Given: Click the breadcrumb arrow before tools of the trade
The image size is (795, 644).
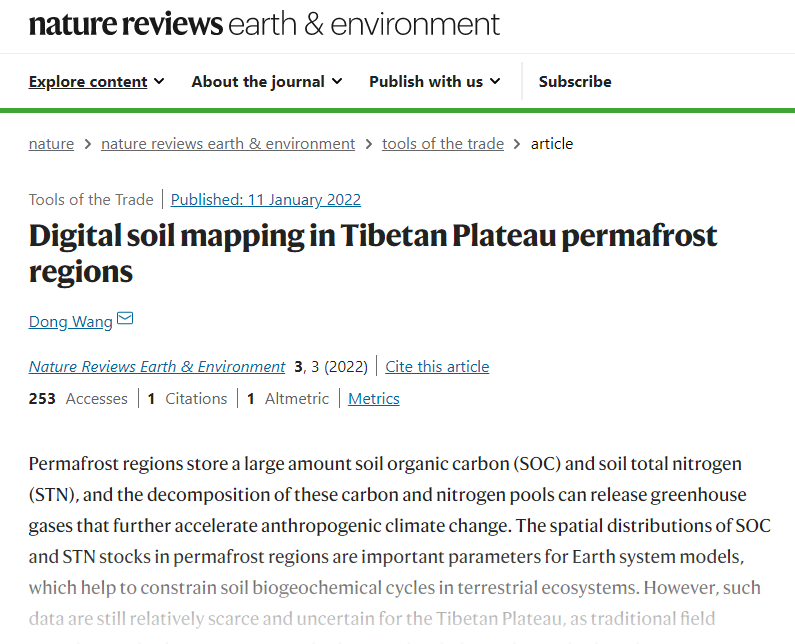Looking at the screenshot, I should point(369,144).
